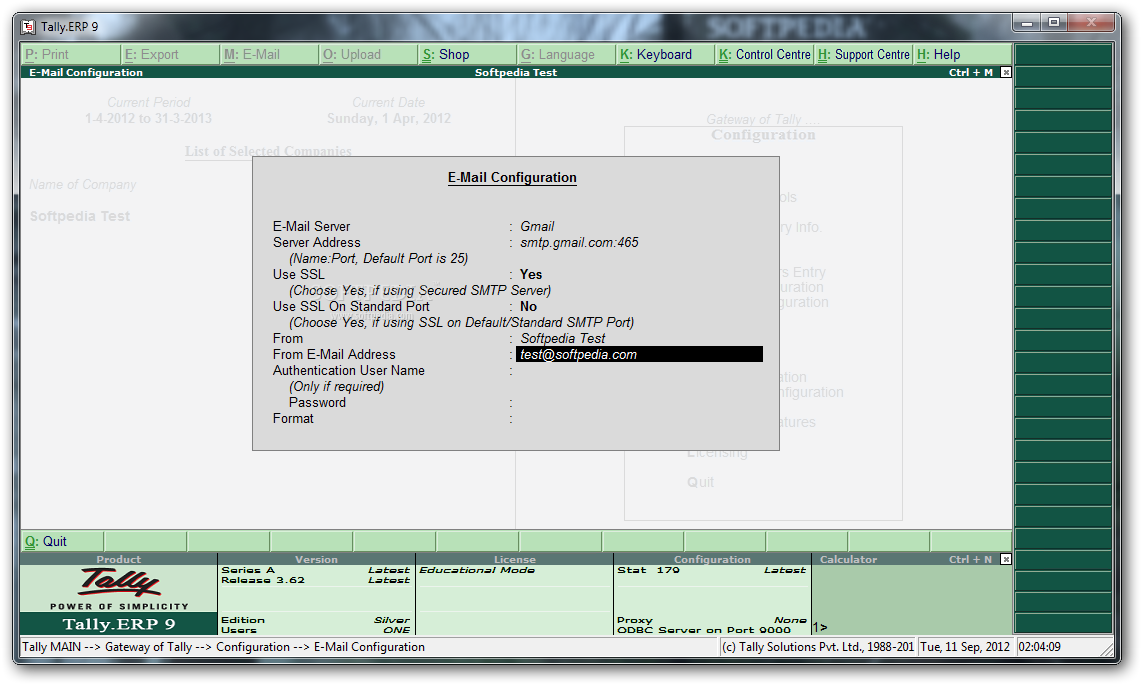Open the E-Mail menu button
This screenshot has width=1142, height=685.
(x=269, y=55)
